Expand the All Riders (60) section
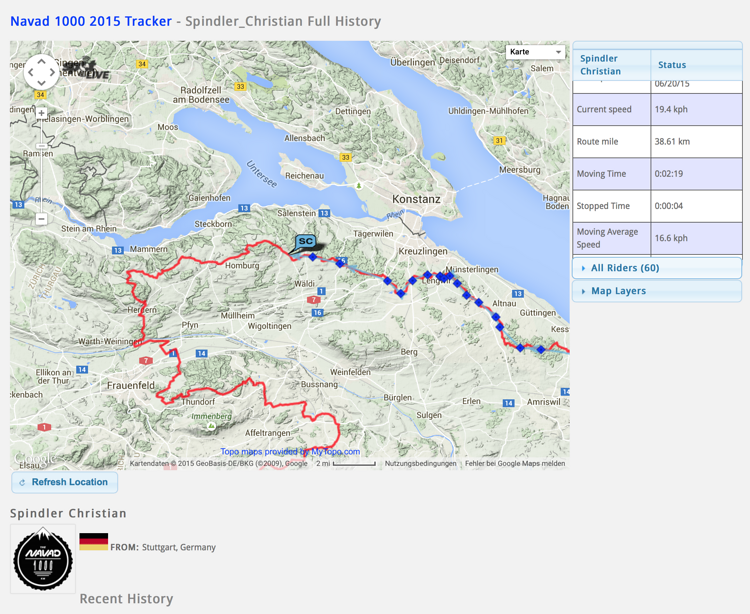 coord(657,268)
